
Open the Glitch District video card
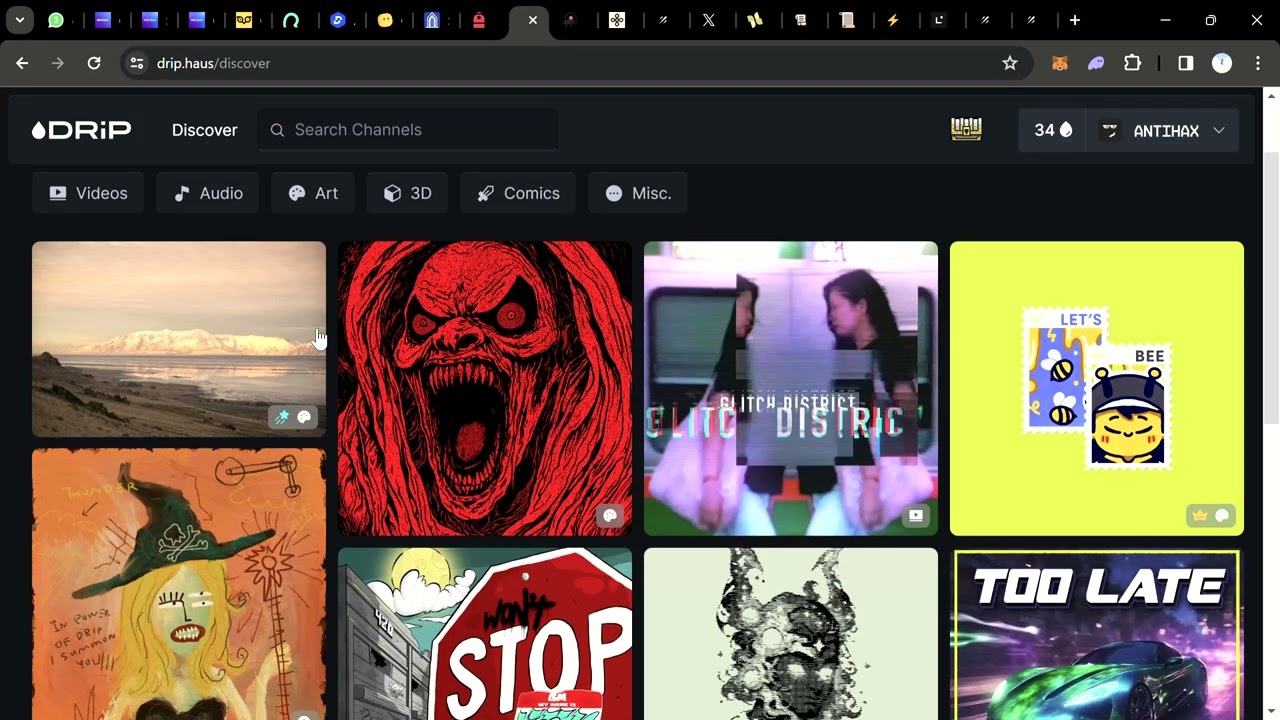[791, 388]
